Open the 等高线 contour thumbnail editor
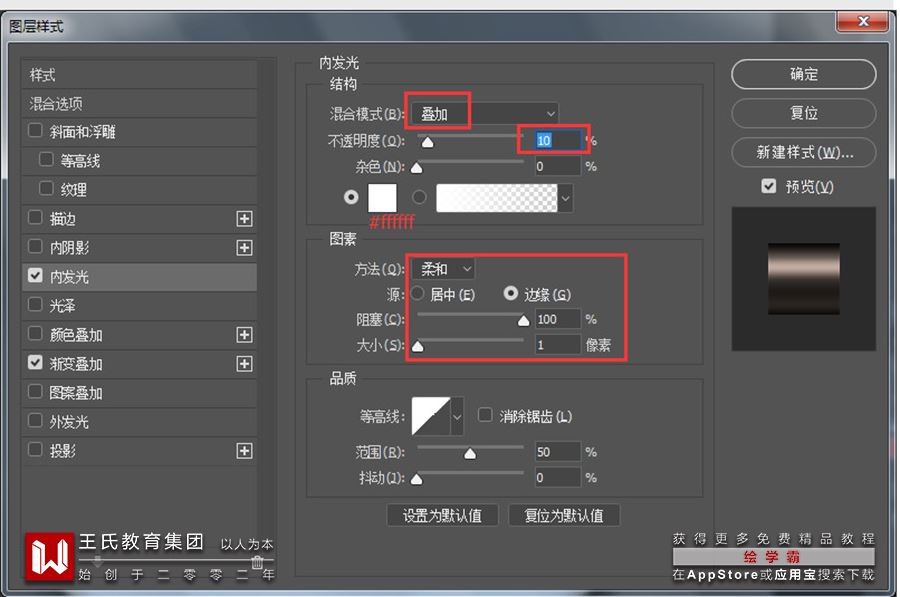This screenshot has height=597, width=900. coord(431,416)
